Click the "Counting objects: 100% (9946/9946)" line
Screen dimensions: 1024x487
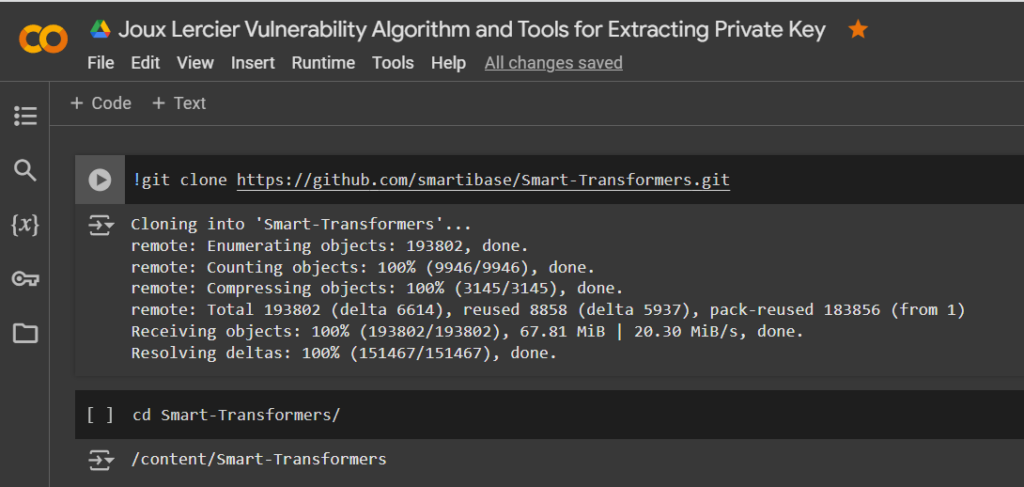(363, 267)
